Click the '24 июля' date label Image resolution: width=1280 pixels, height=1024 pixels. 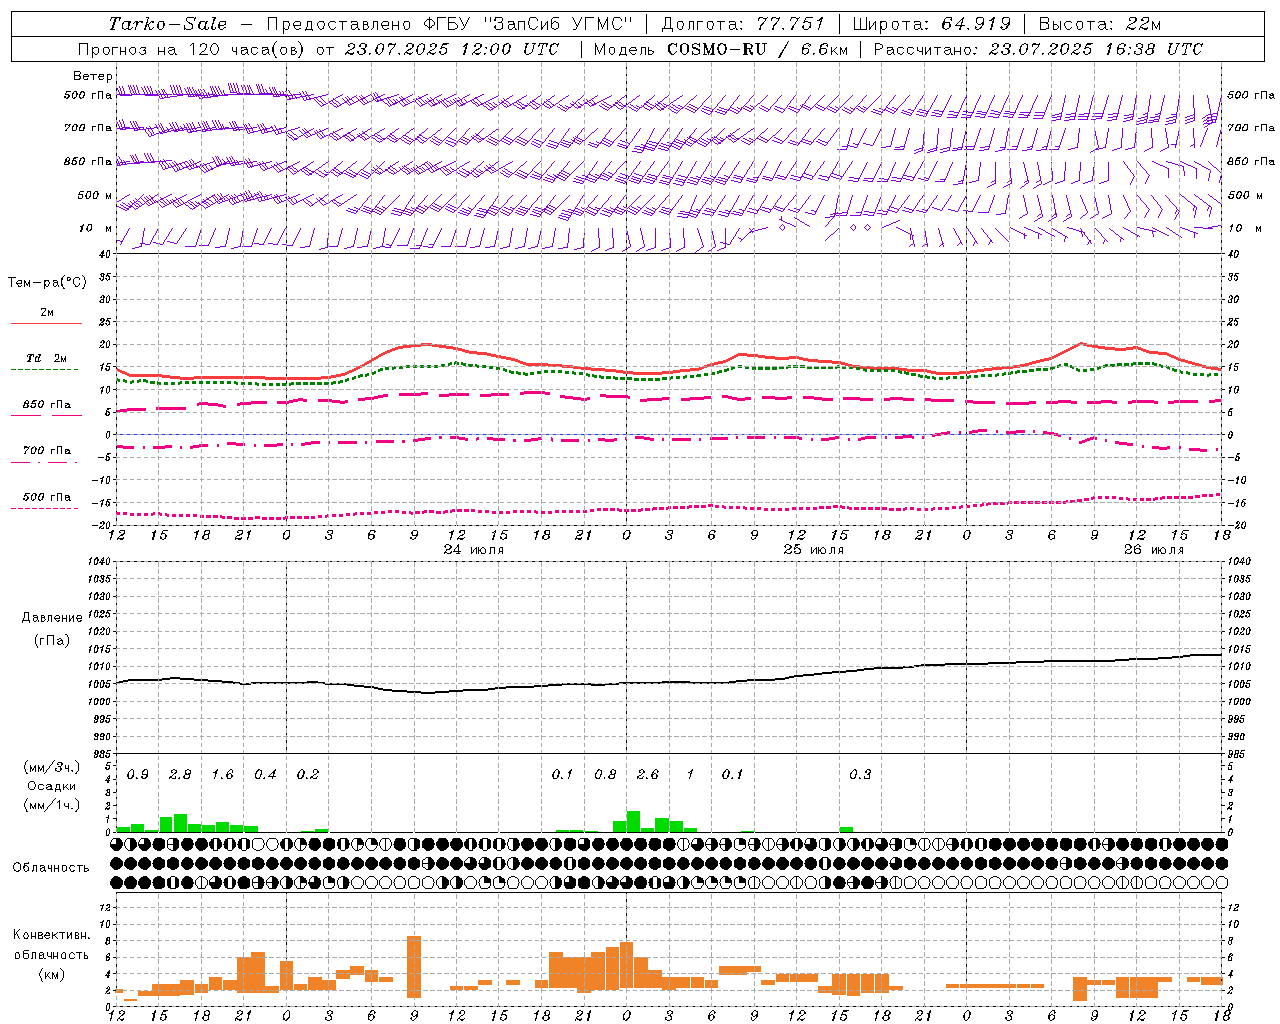pyautogui.click(x=474, y=550)
